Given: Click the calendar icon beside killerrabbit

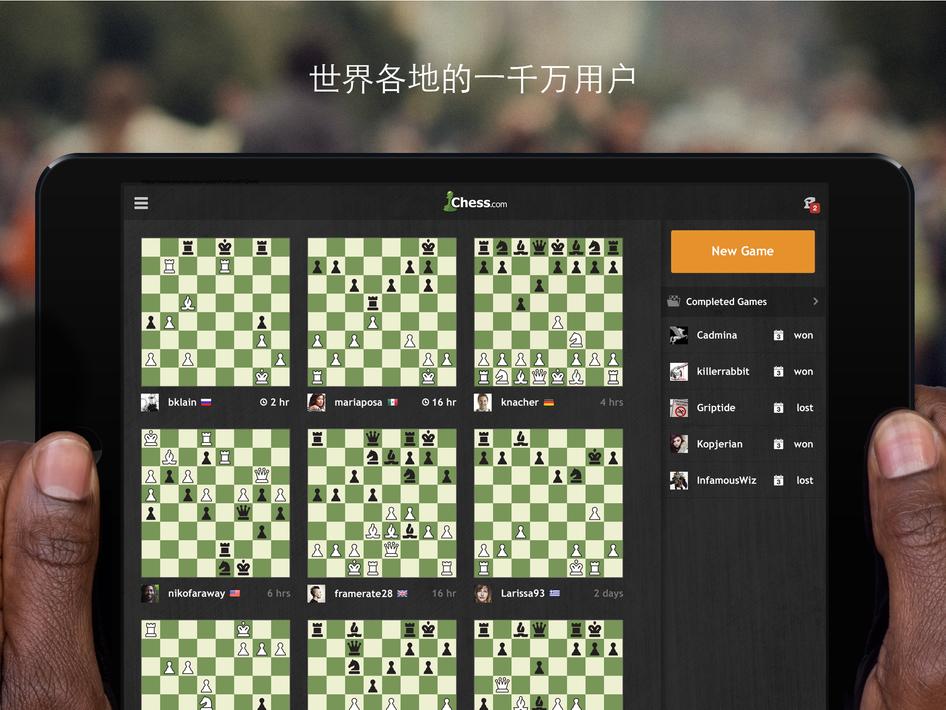Looking at the screenshot, I should 777,370.
